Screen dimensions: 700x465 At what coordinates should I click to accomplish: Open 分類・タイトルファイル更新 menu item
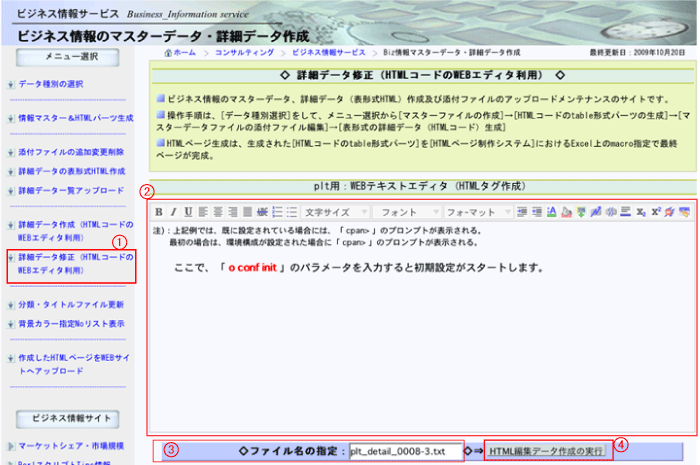[x=71, y=305]
